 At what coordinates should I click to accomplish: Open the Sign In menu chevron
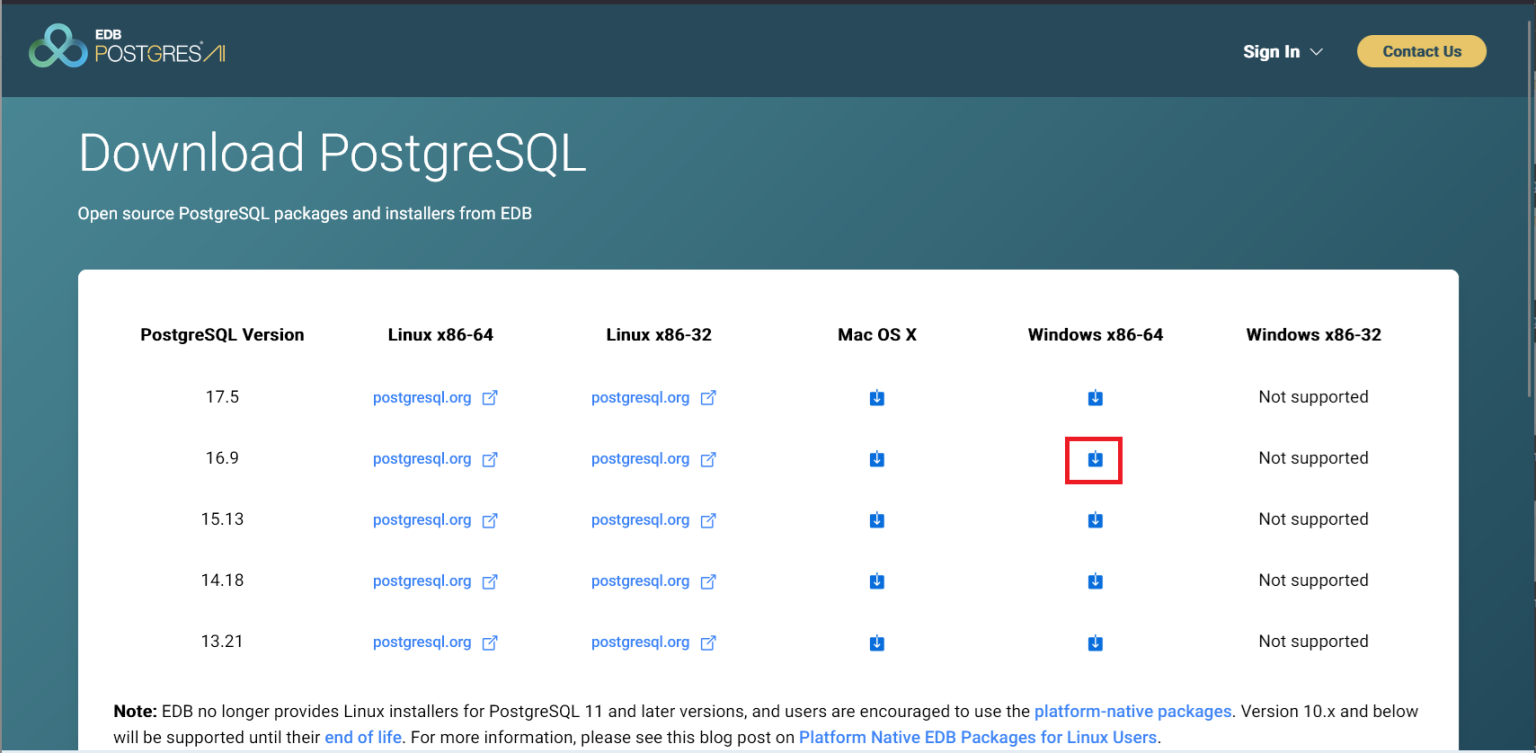pos(1317,52)
